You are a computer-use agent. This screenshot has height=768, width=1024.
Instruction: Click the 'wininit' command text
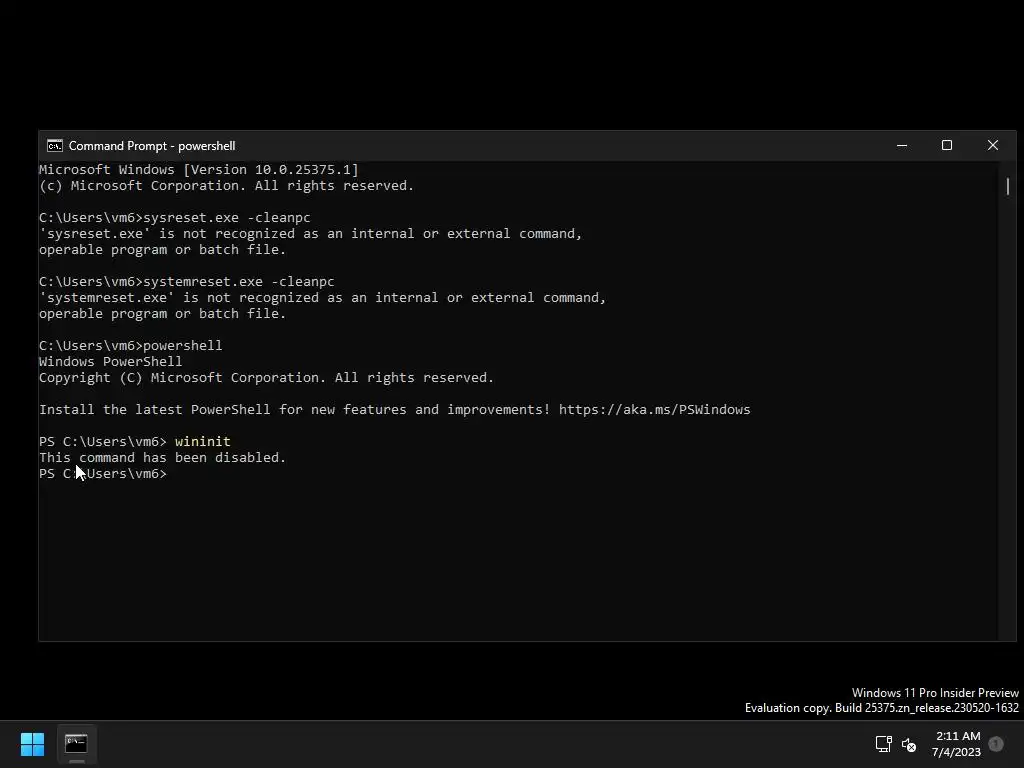pos(202,441)
